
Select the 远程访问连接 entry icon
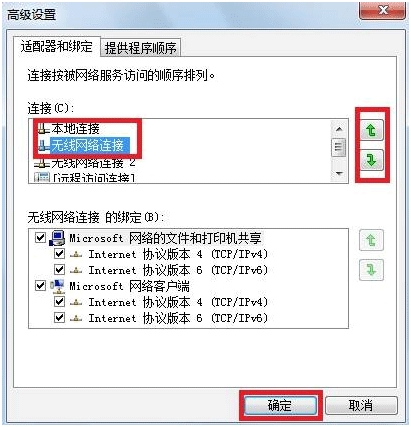[x=42, y=177]
